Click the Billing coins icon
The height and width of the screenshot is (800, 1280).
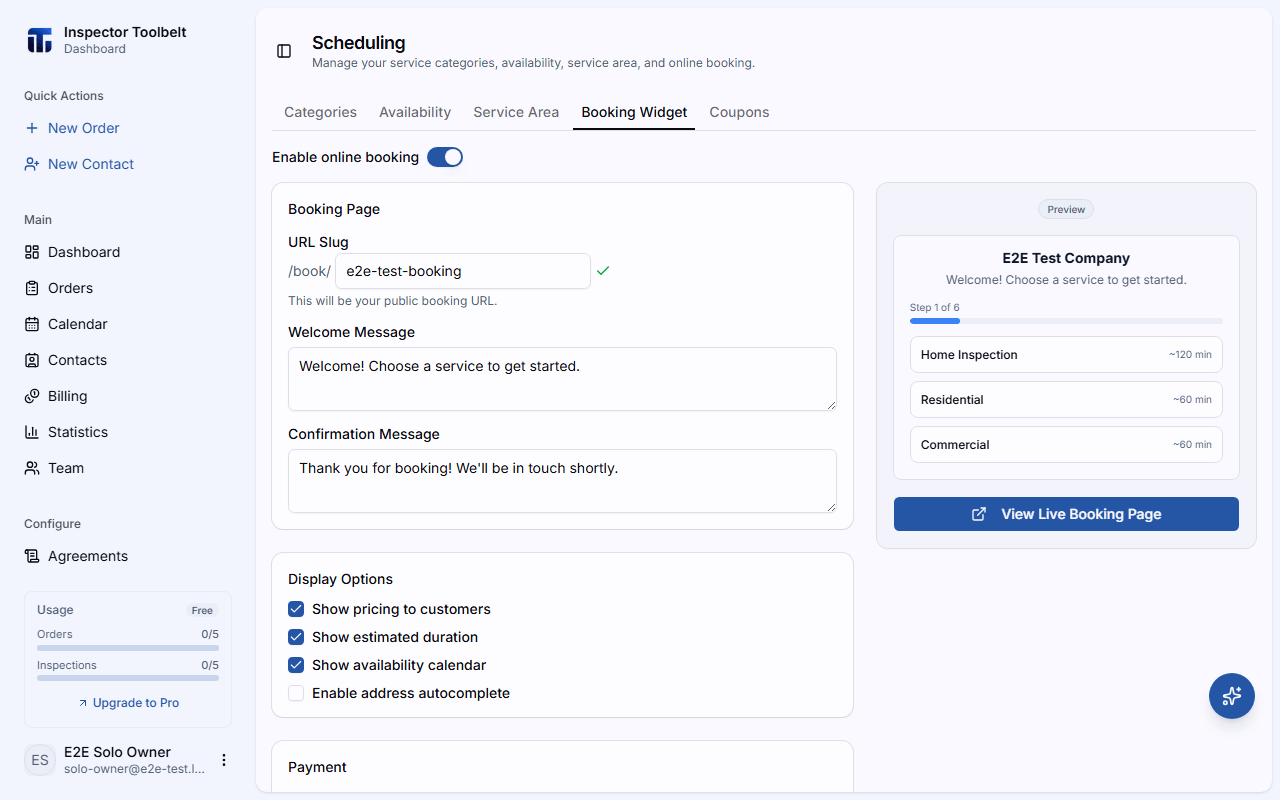(32, 396)
